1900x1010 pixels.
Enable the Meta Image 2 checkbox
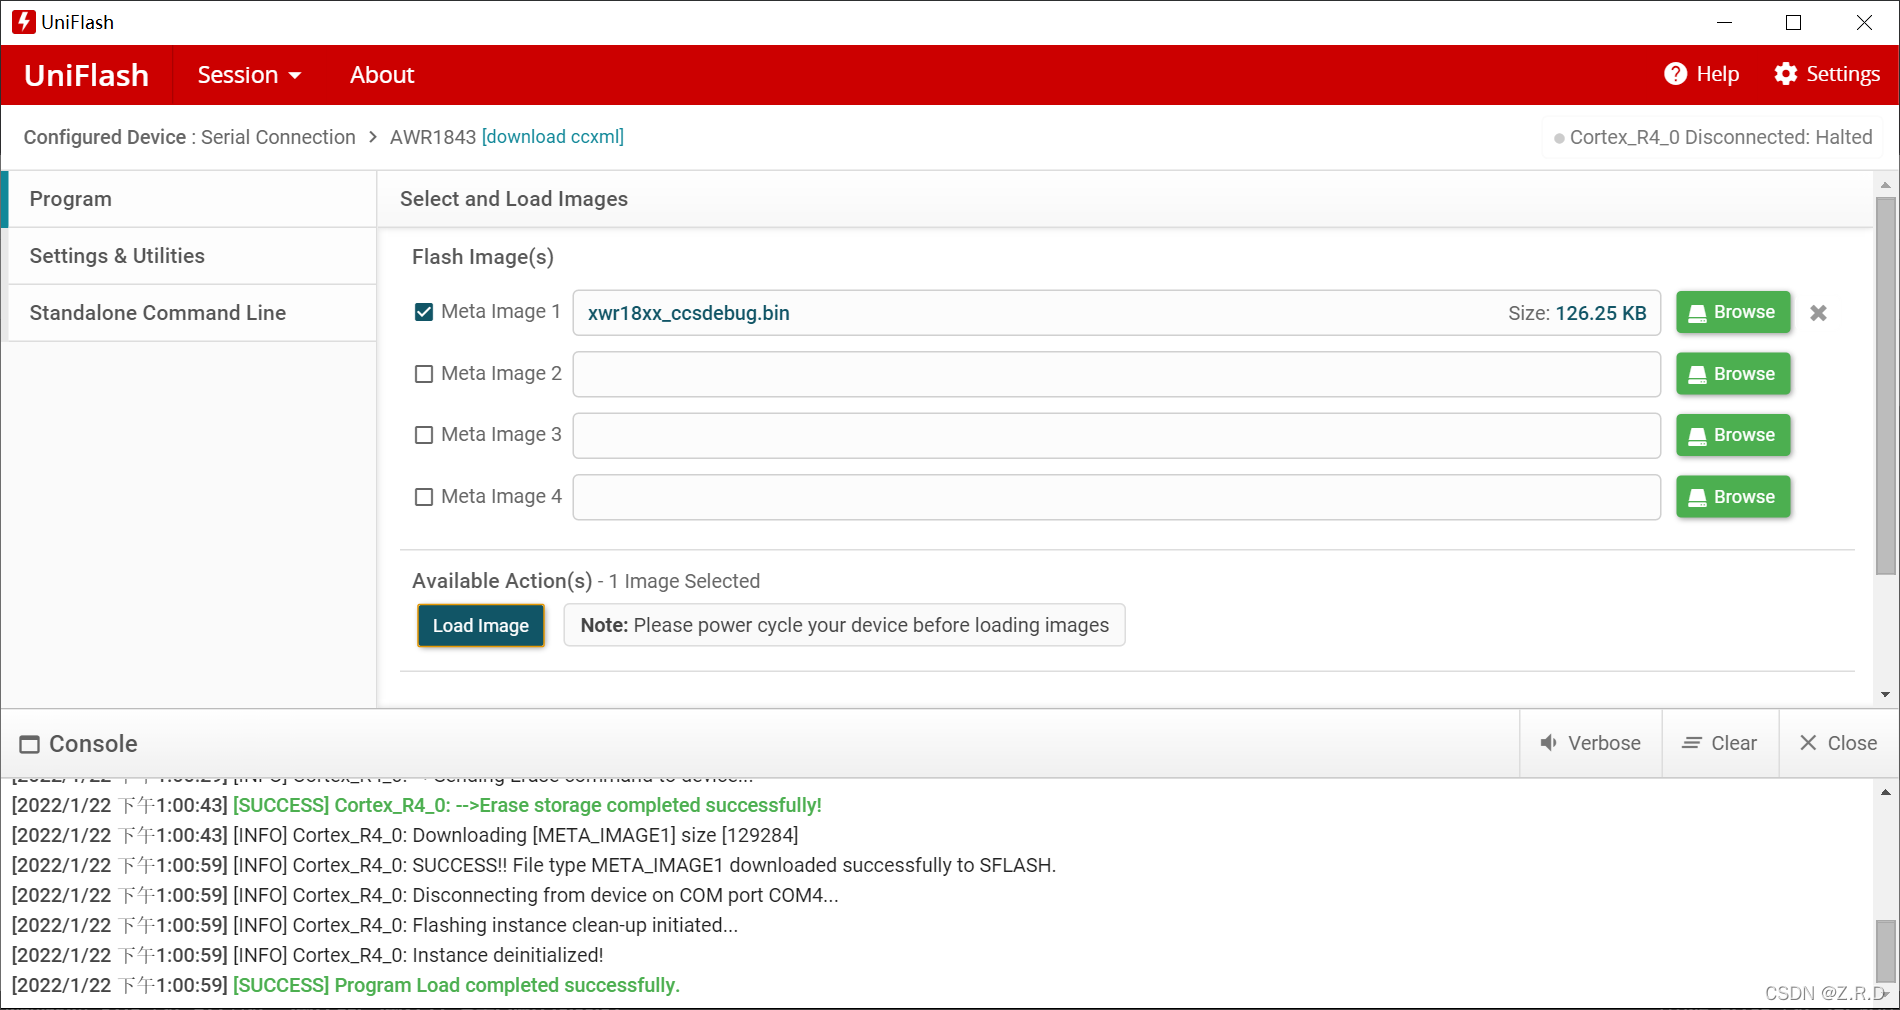tap(424, 374)
